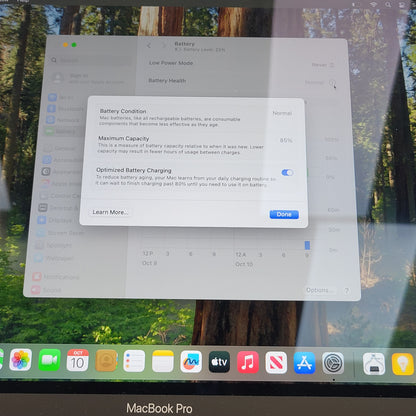The height and width of the screenshot is (416, 416).
Task: Click the Battery Health info icon
Action: click(332, 82)
